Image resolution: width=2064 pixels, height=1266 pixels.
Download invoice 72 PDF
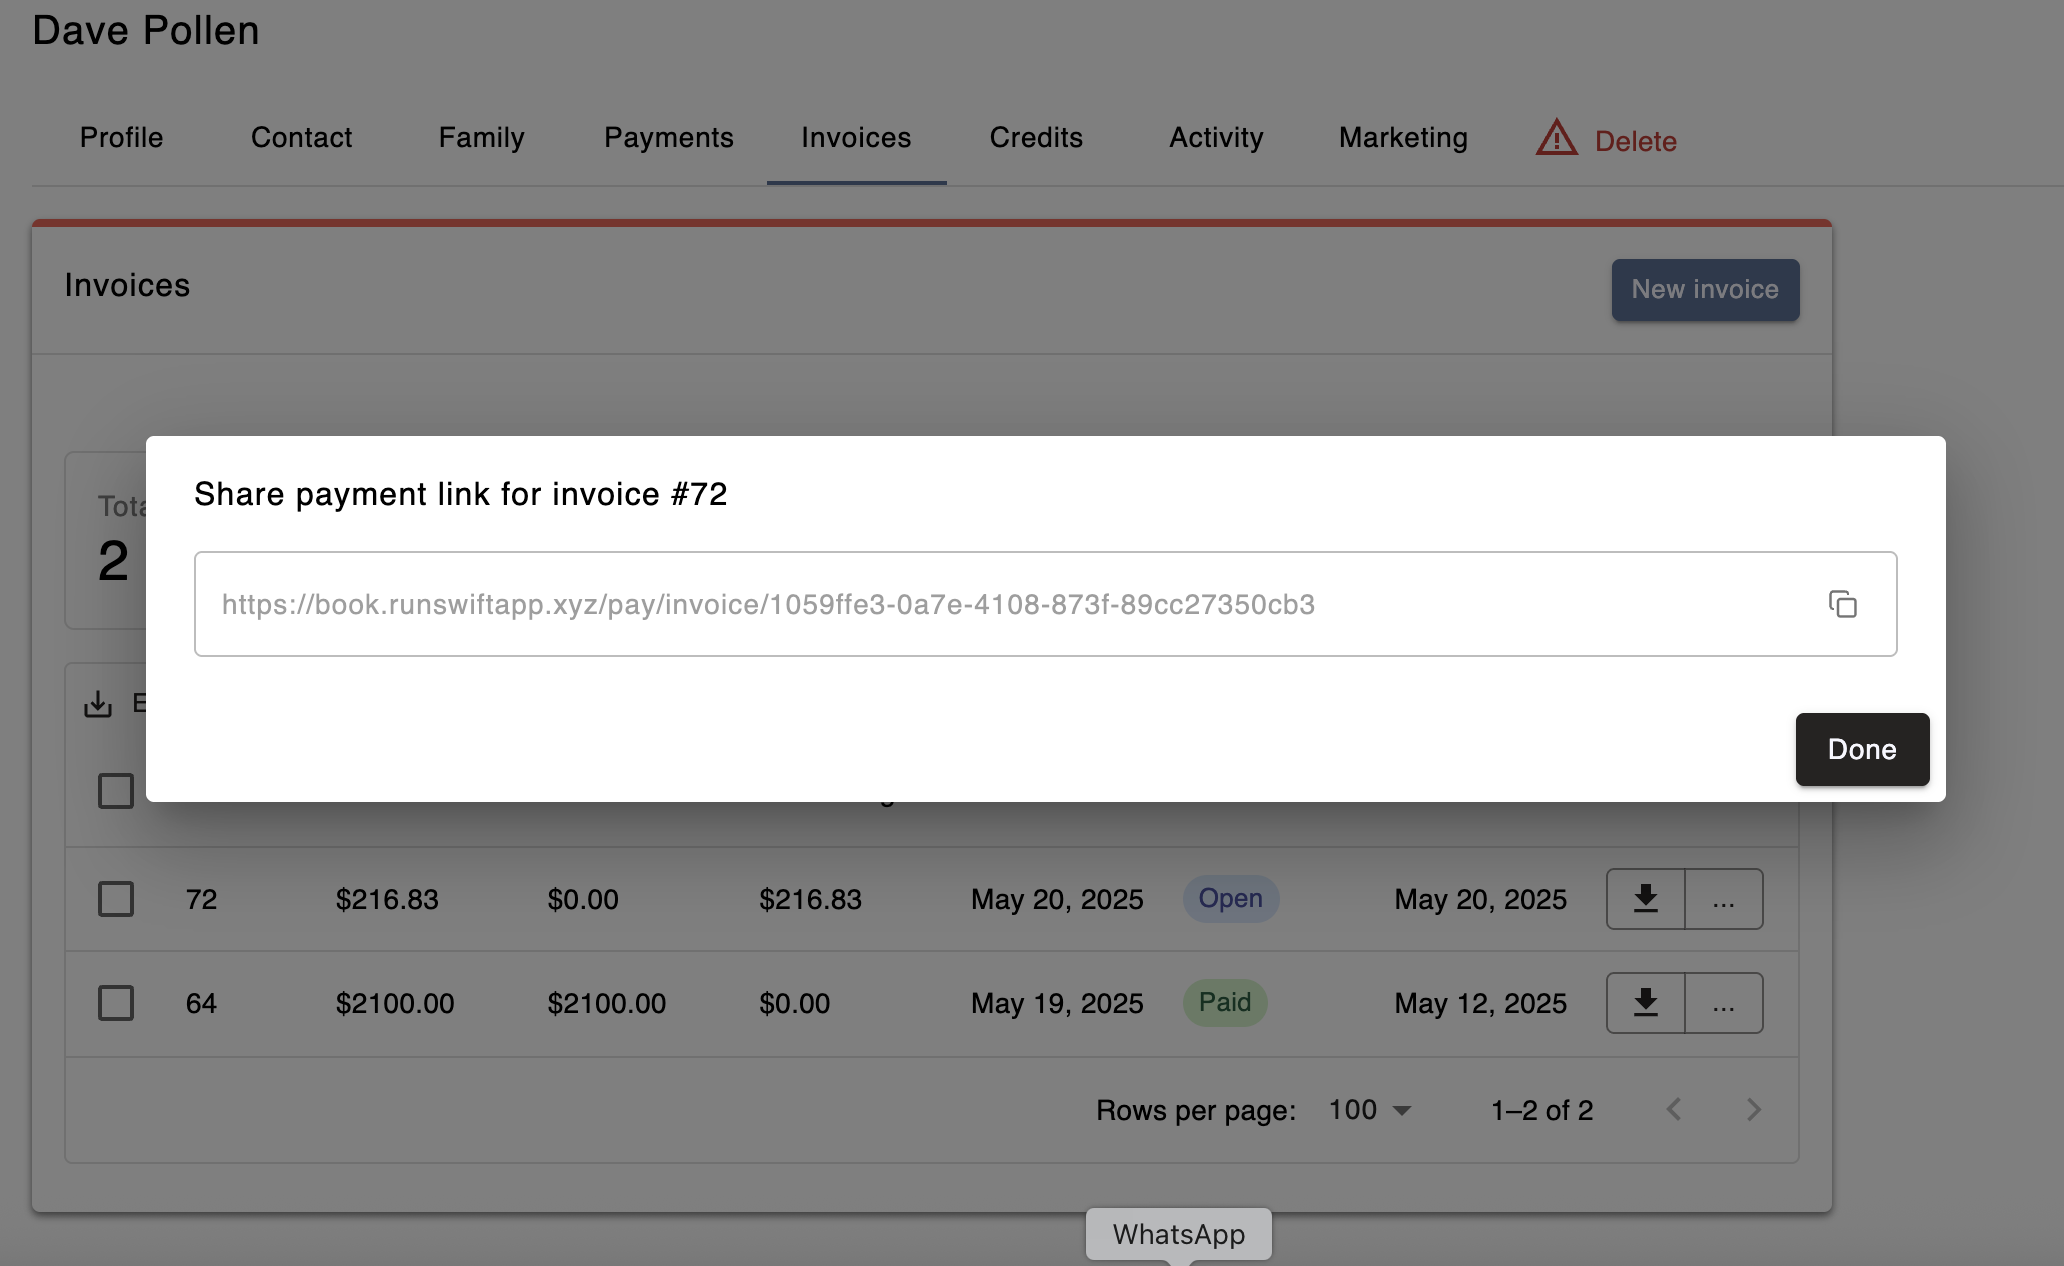(1645, 899)
